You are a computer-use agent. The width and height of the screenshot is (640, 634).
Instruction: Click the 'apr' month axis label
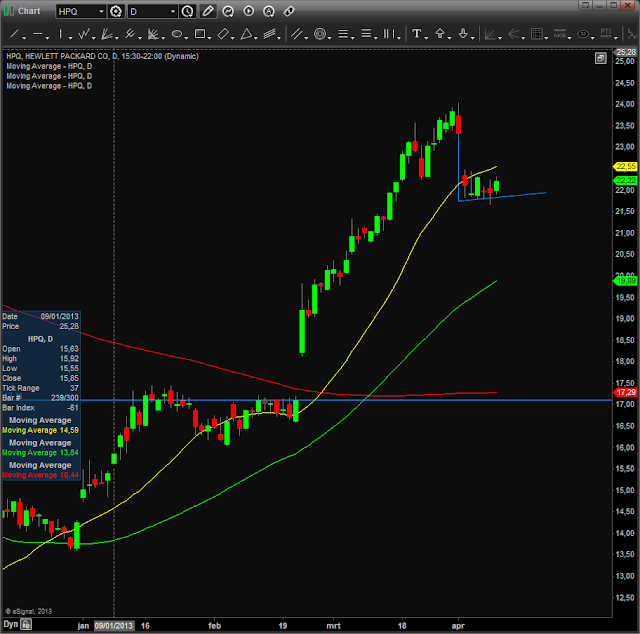coord(458,625)
